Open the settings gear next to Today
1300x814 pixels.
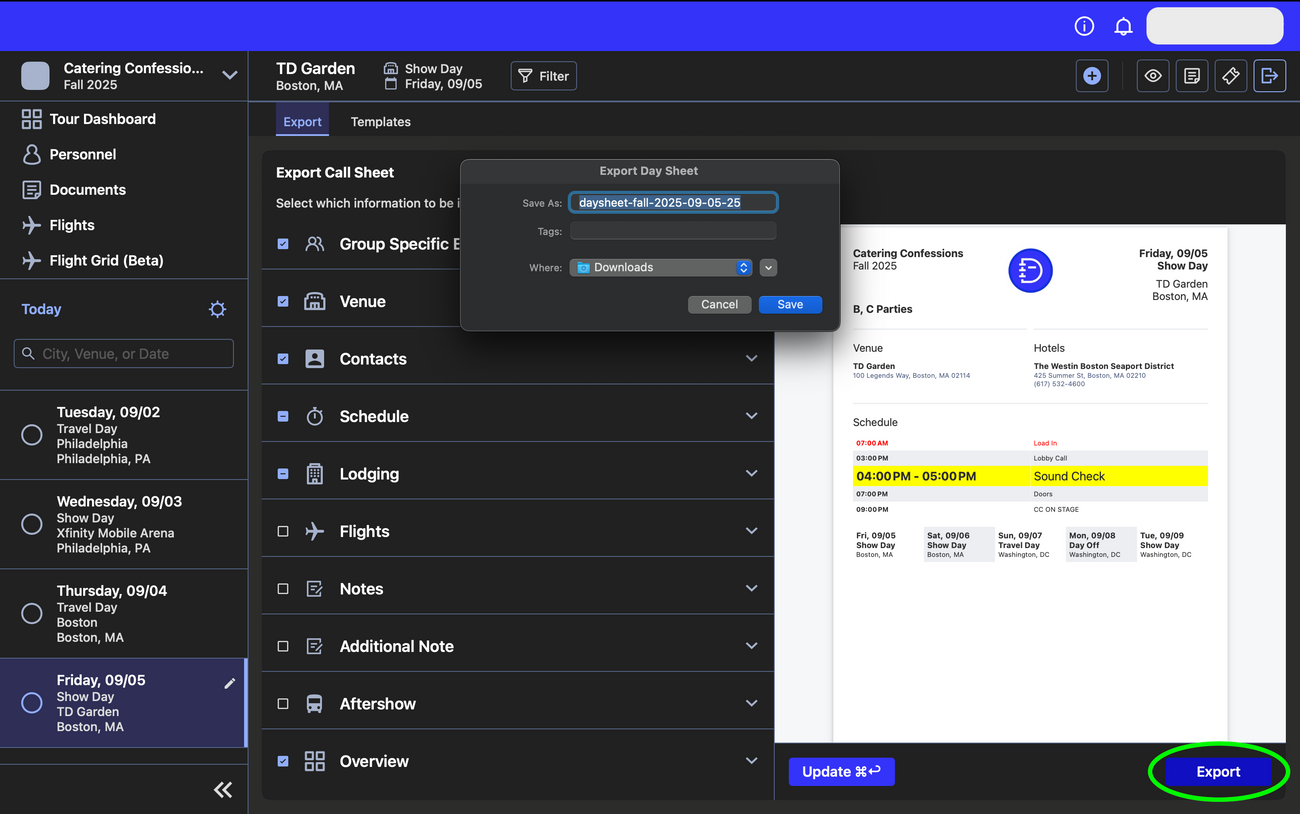pos(217,309)
